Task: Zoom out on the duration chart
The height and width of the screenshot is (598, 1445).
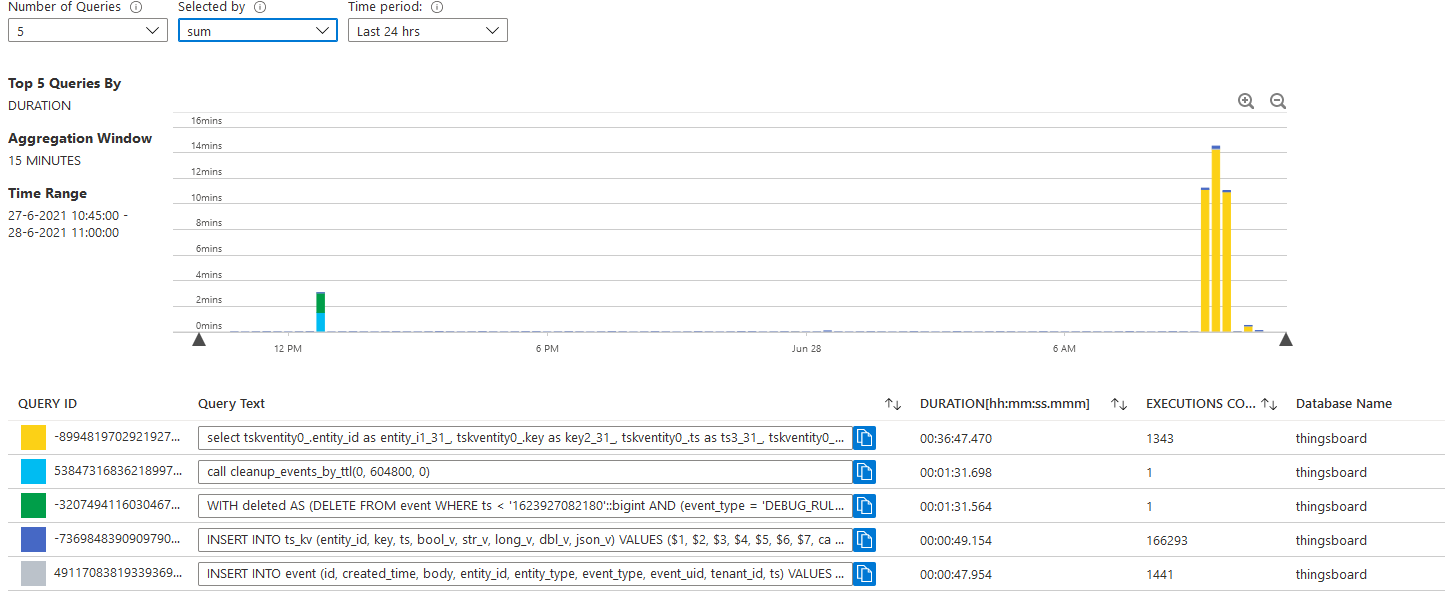Action: coord(1278,101)
